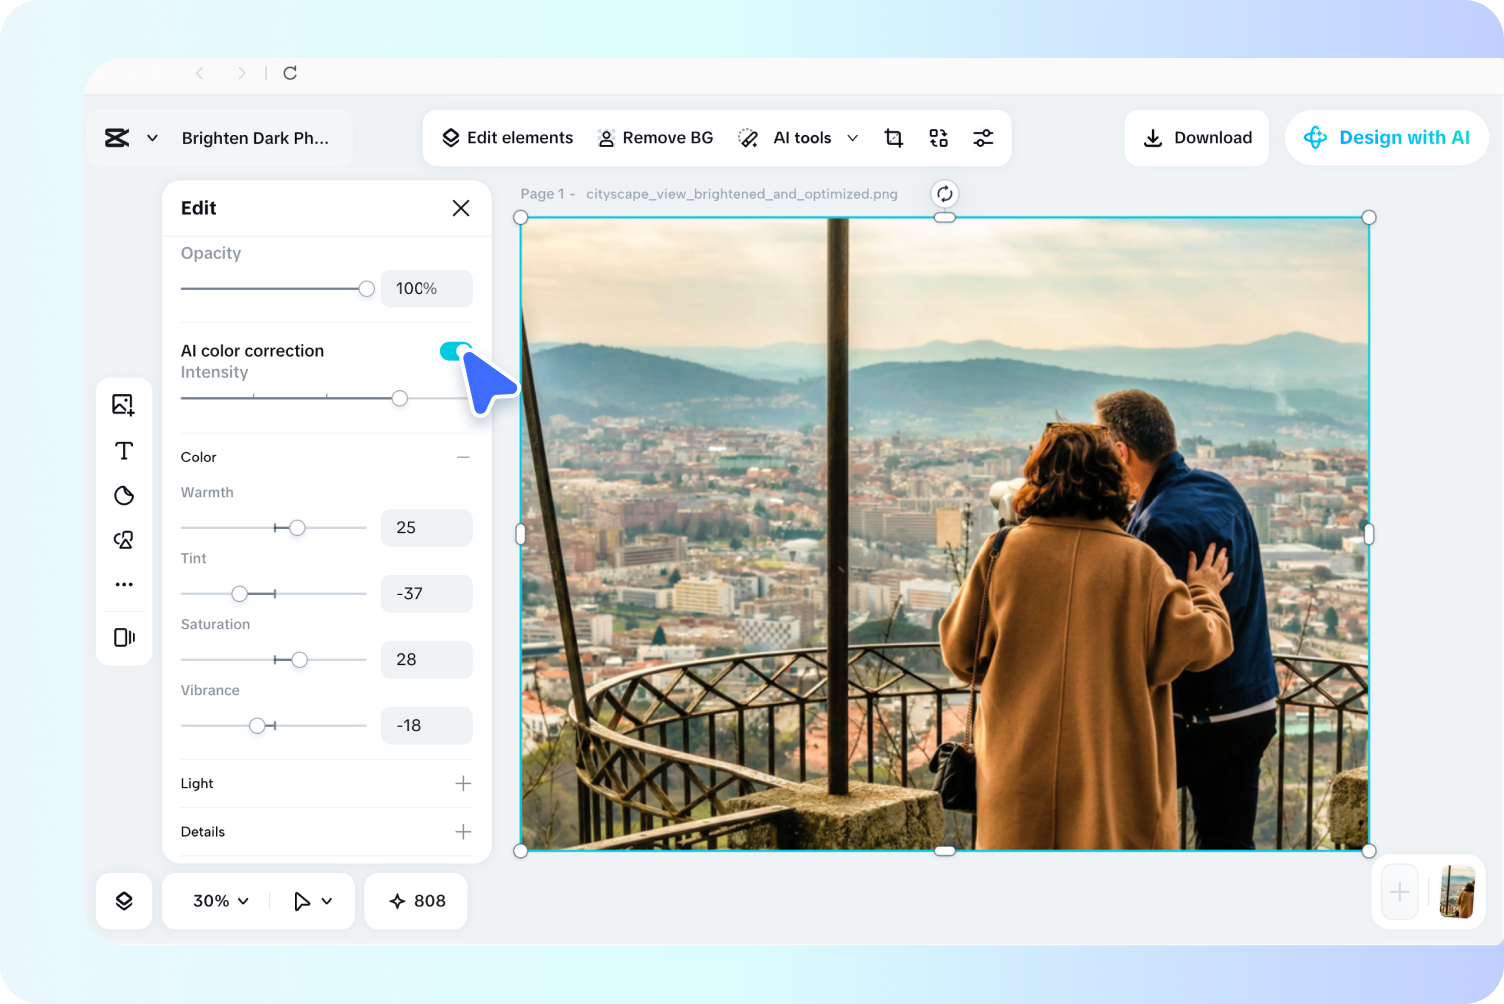Open the Add Image panel
This screenshot has height=1004, width=1504.
[x=124, y=404]
